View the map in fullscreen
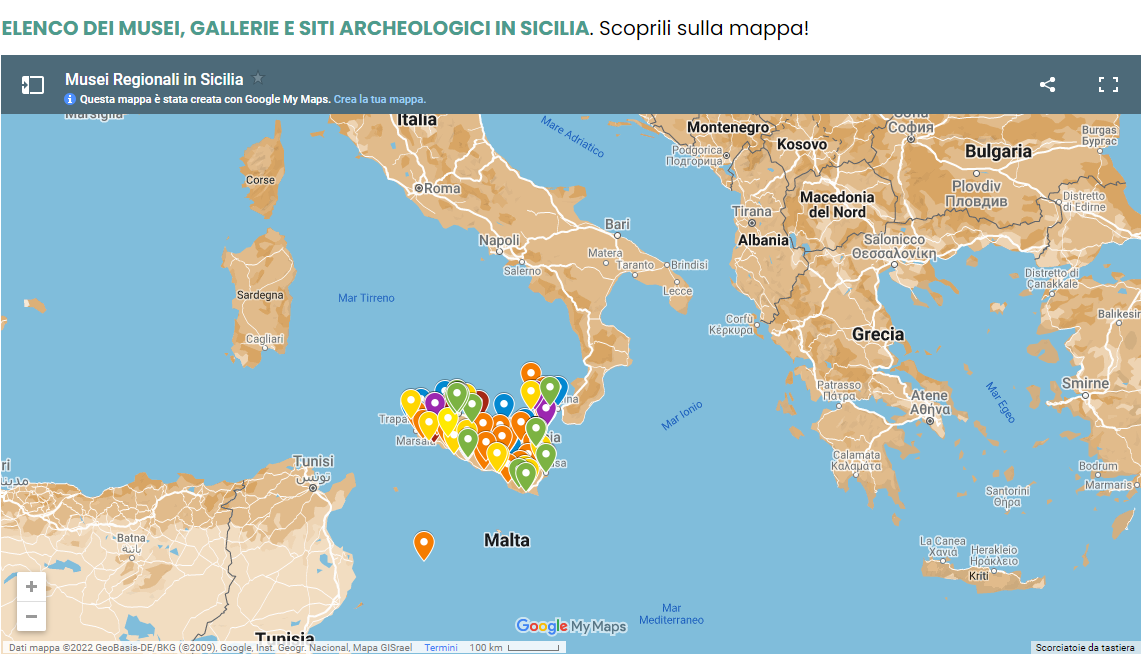The height and width of the screenshot is (654, 1141). tap(1108, 84)
